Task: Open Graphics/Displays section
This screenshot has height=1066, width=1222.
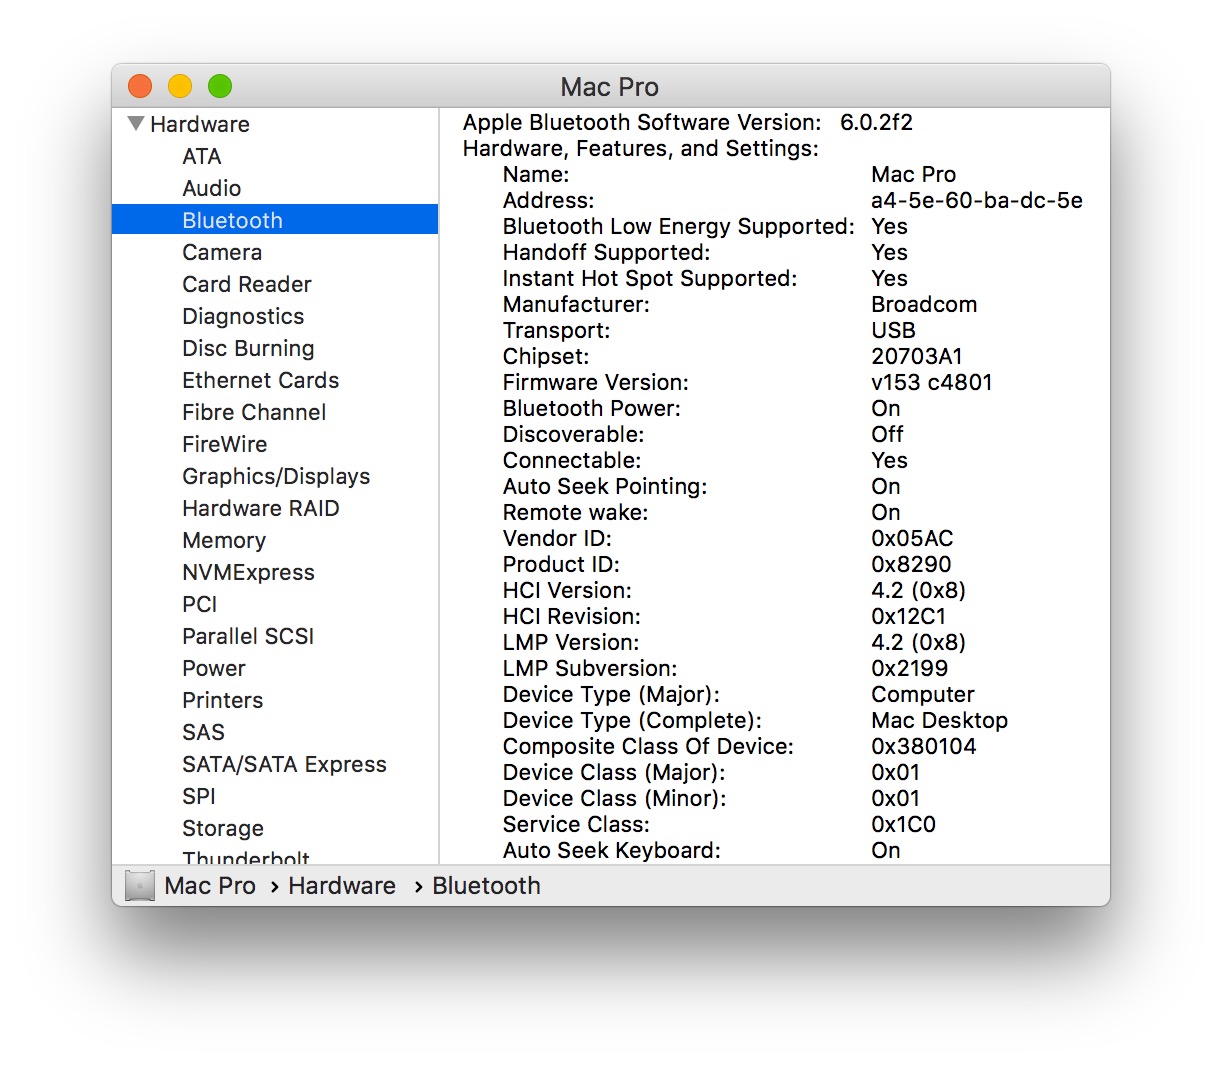Action: click(276, 476)
